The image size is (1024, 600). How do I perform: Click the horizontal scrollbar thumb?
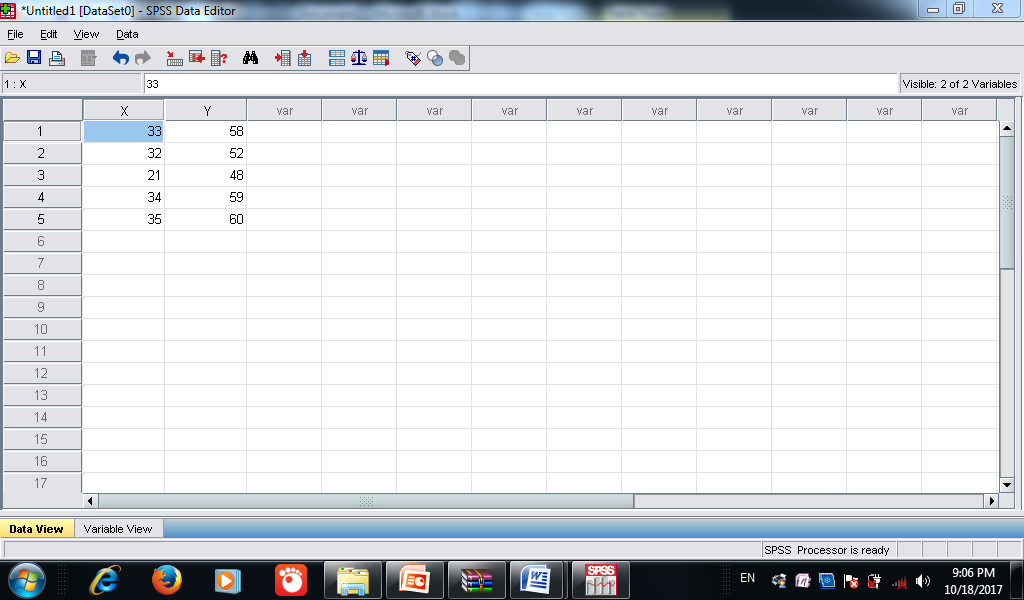pos(366,501)
